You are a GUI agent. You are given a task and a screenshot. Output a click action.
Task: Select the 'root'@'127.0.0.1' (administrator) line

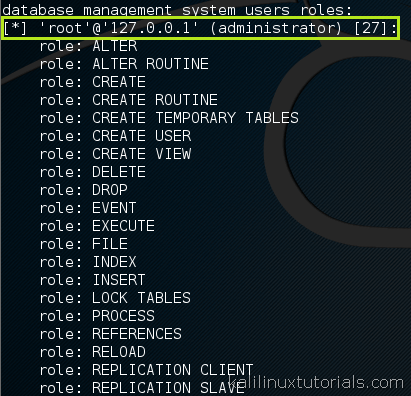(200, 28)
